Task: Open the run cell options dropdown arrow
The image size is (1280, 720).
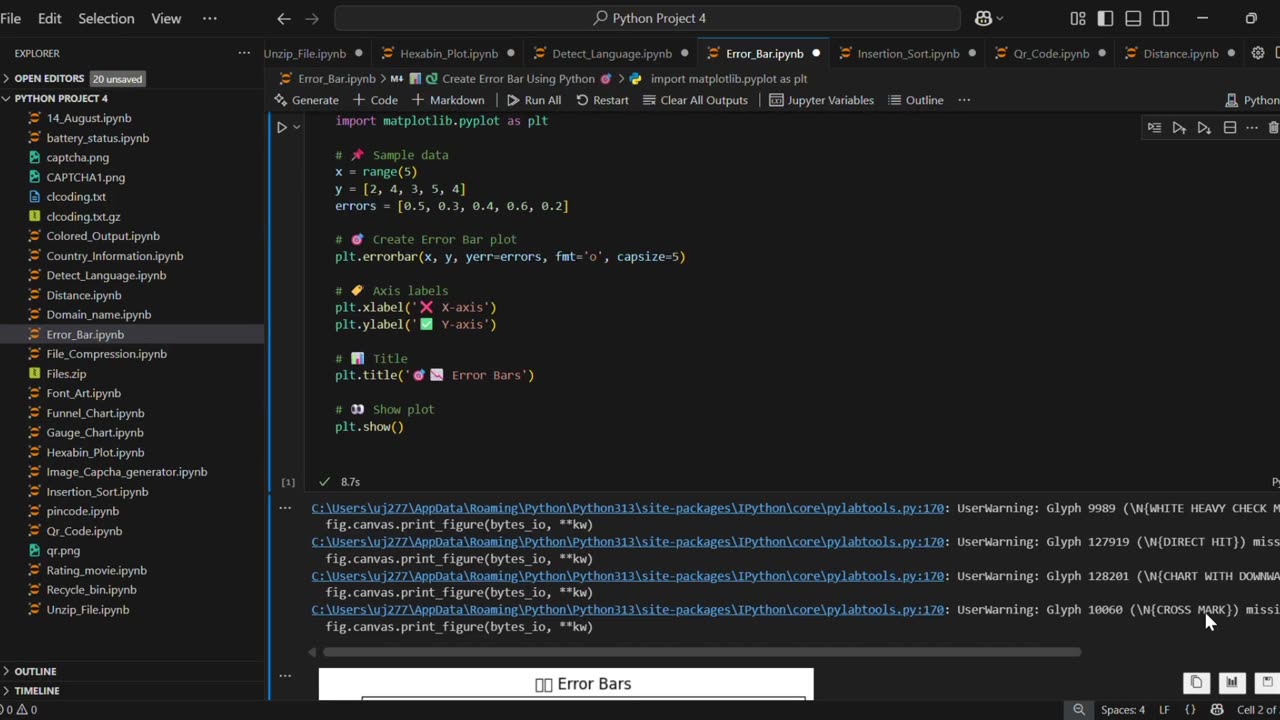Action: [297, 127]
